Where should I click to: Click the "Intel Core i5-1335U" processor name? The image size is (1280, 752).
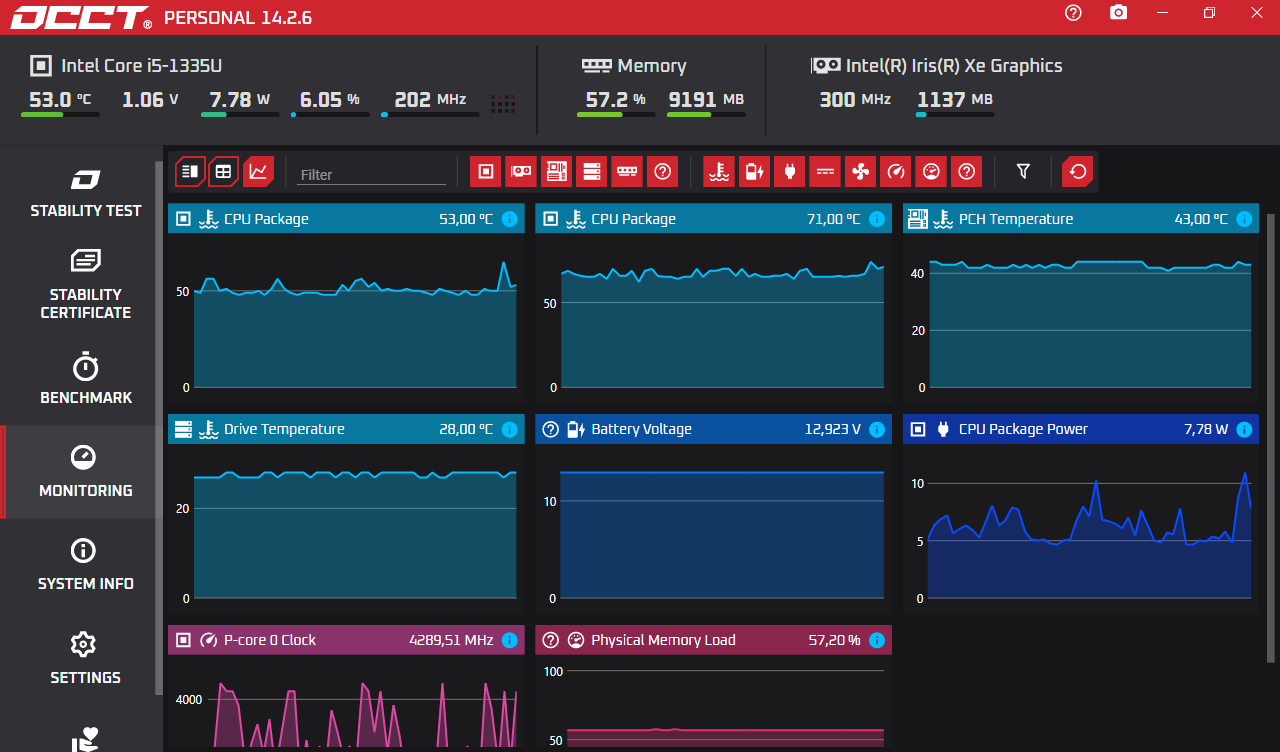[142, 66]
